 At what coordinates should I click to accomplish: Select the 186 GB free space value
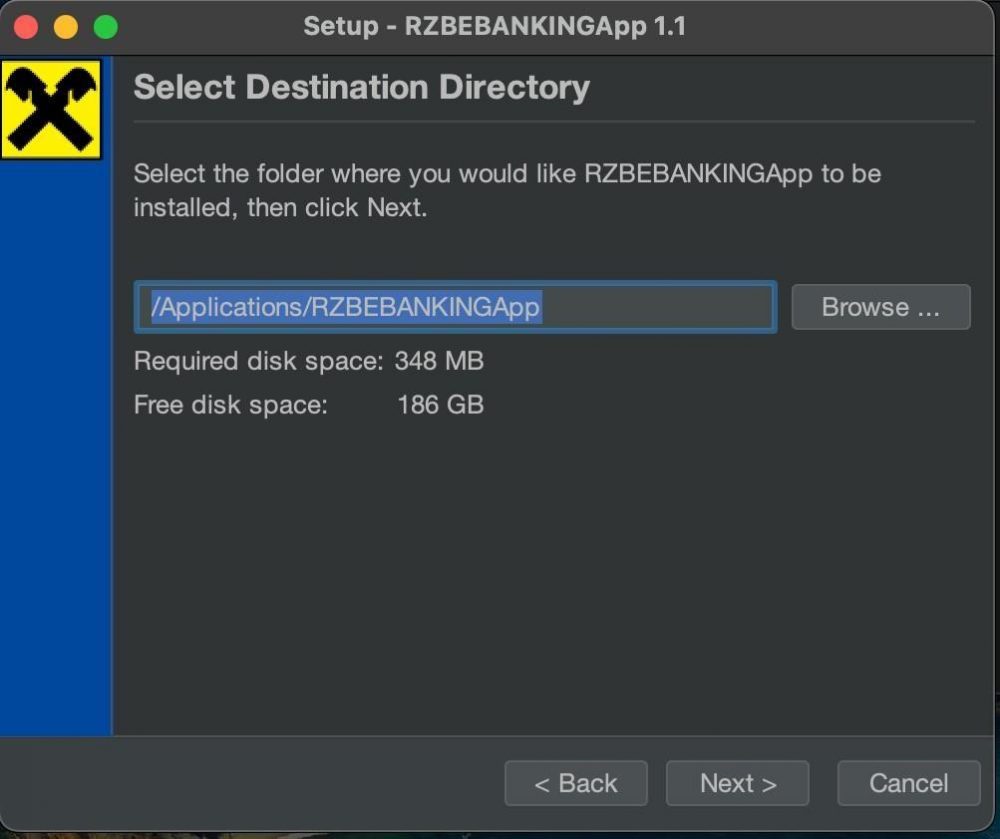click(440, 405)
